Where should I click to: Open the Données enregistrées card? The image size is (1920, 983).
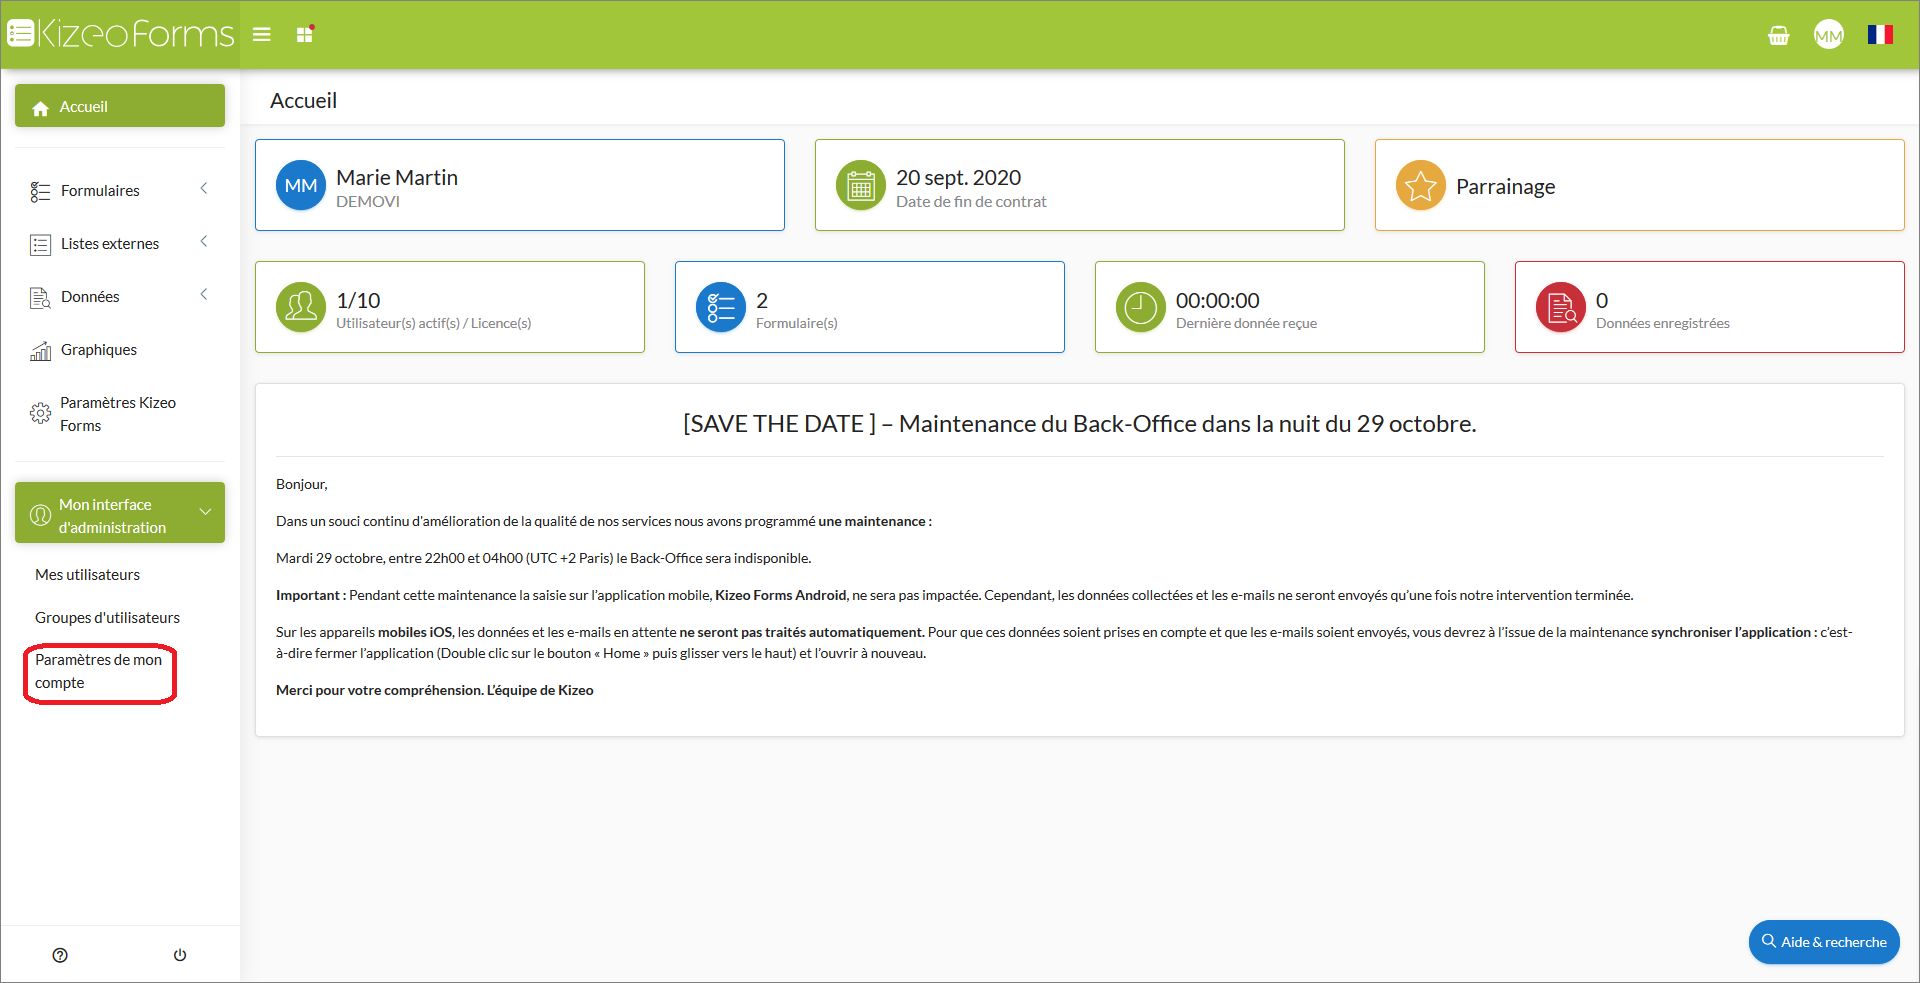coord(1710,307)
